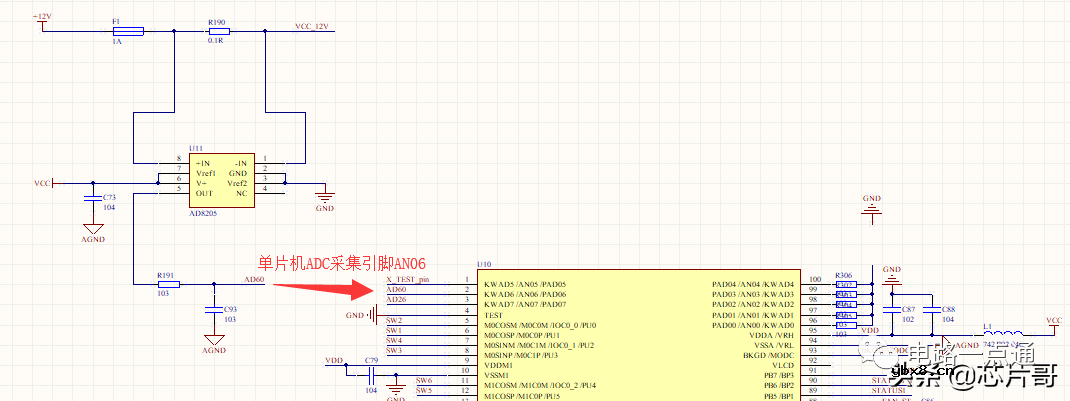Click the X_TEST_pin net label
1070x401 pixels.
407,280
